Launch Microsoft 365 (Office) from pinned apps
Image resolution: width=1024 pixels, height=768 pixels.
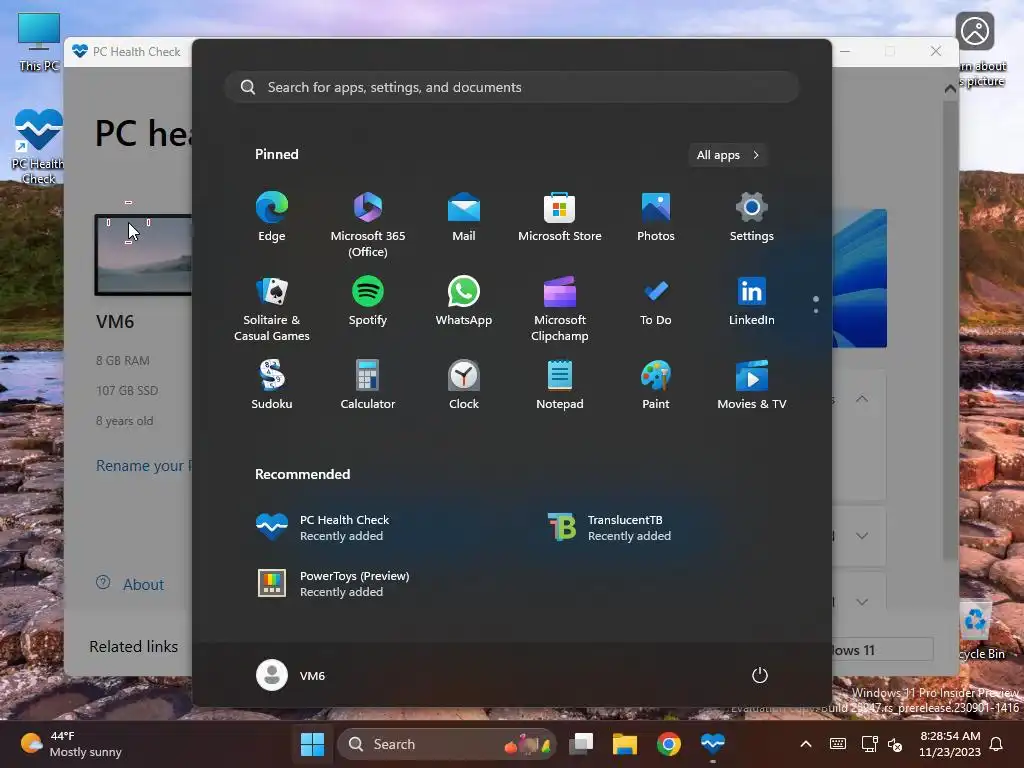pyautogui.click(x=368, y=224)
